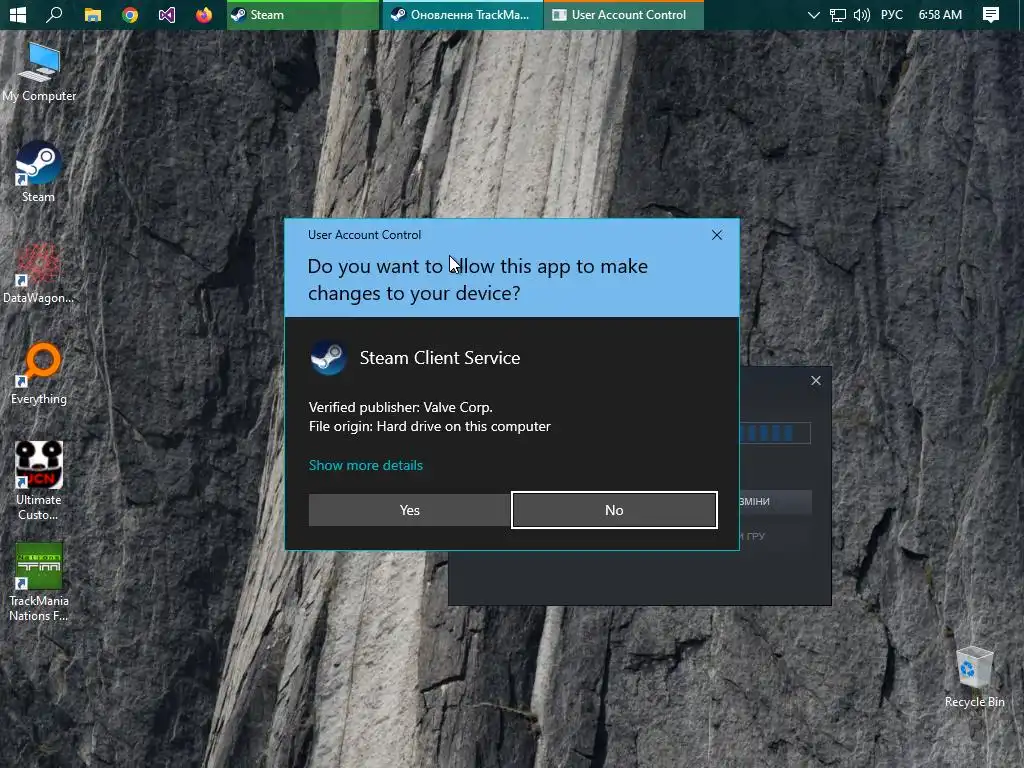Close the Steam update window behind
Screen dimensions: 1024x768
coord(816,381)
